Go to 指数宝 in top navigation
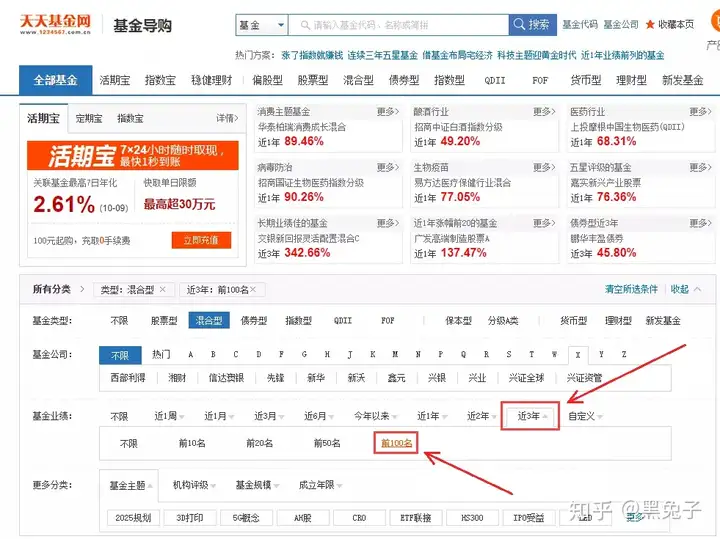The height and width of the screenshot is (539, 720). tap(160, 80)
